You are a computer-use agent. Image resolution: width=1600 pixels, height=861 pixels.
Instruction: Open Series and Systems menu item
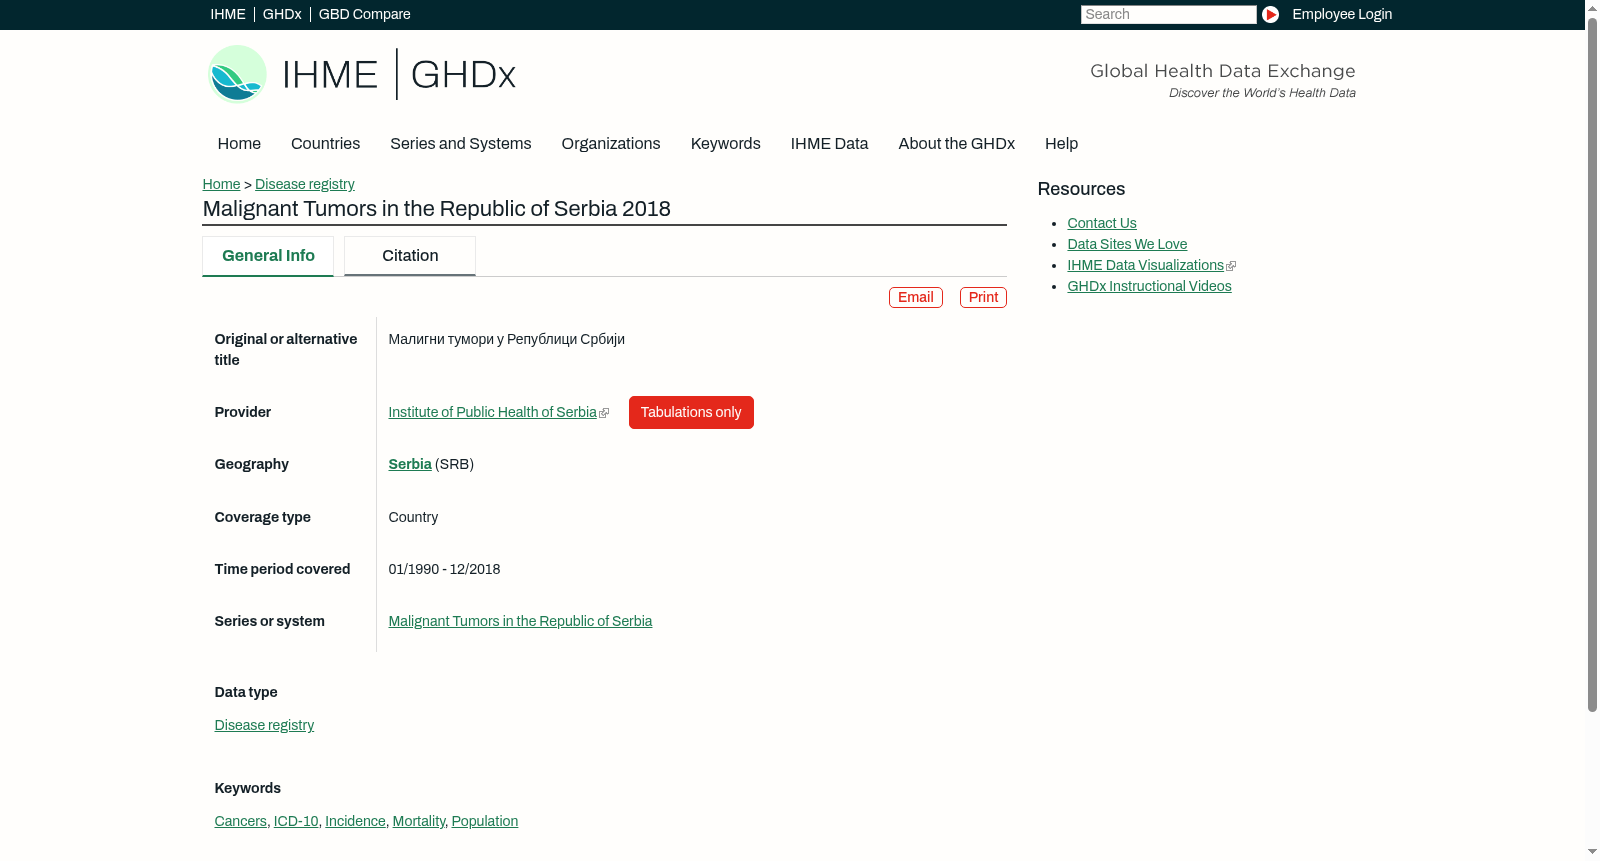click(460, 143)
